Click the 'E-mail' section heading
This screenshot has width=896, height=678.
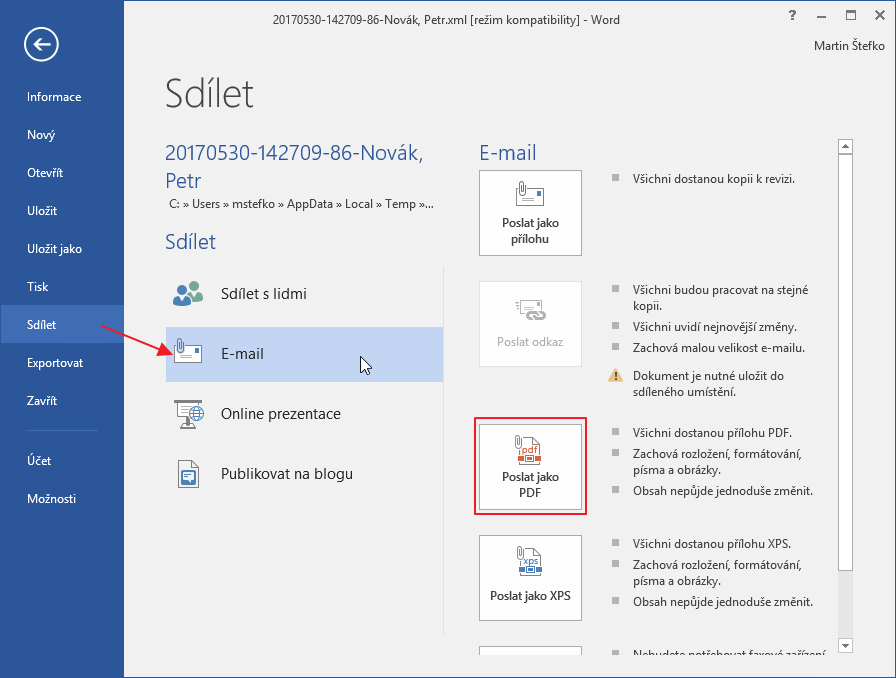[x=507, y=153]
